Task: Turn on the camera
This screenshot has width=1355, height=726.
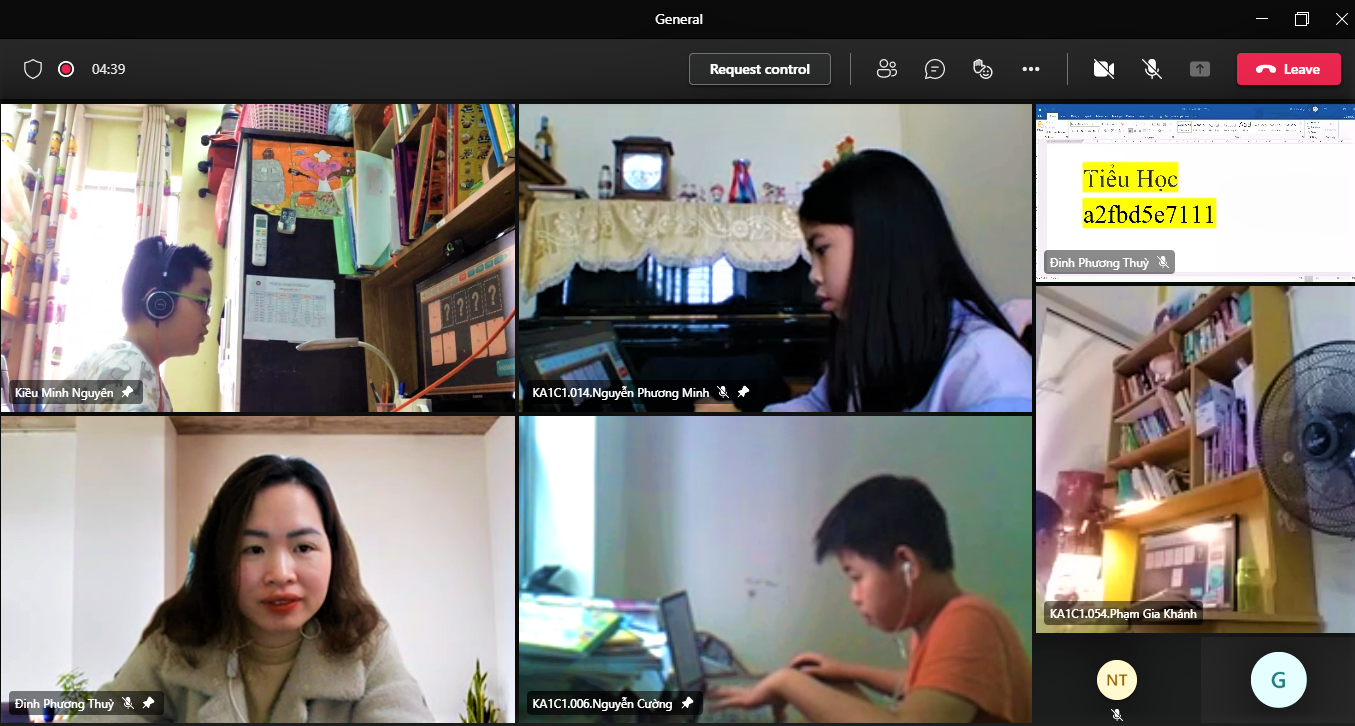Action: [x=1104, y=69]
